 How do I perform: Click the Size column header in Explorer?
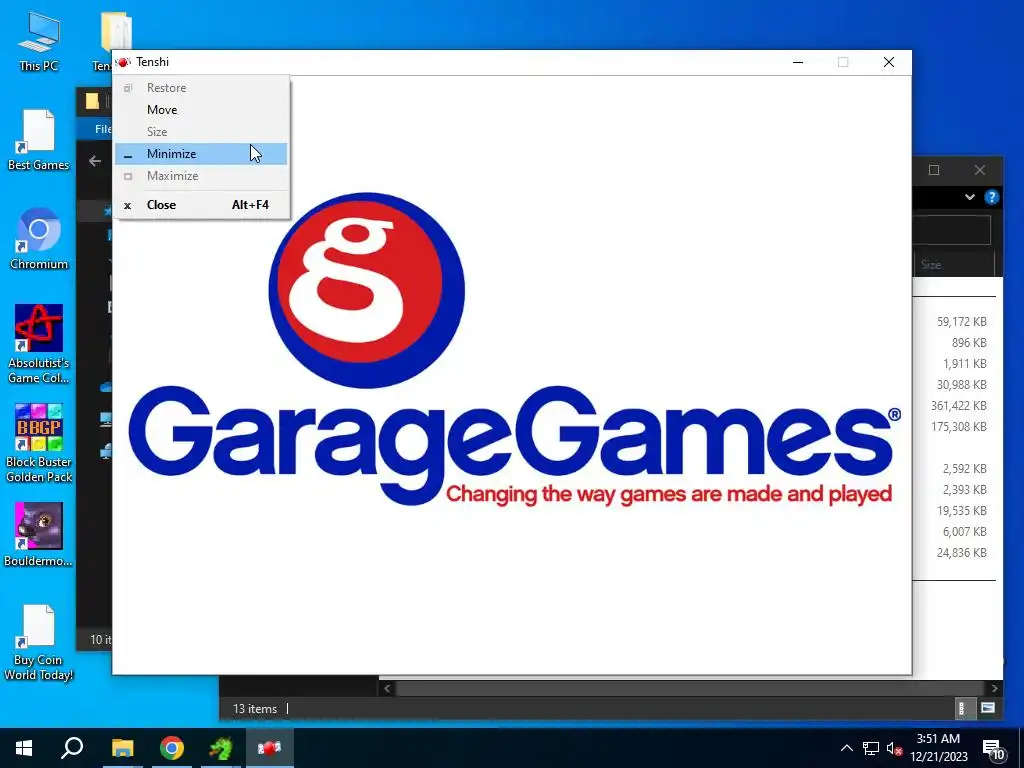[953, 264]
